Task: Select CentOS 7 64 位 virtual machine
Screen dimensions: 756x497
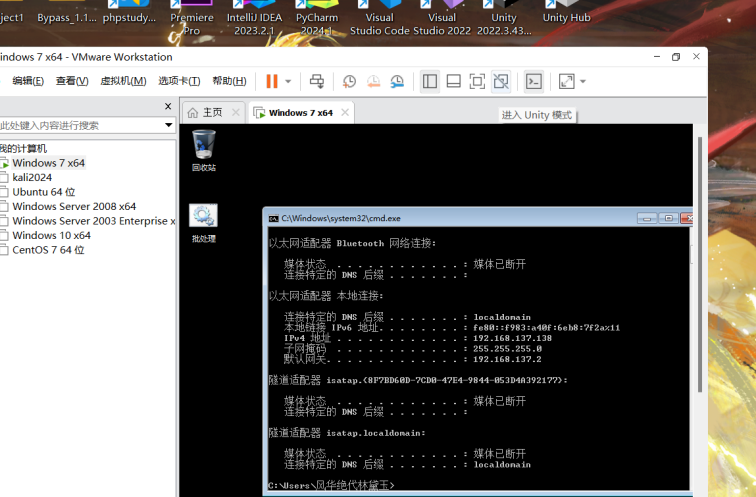Action: point(48,250)
